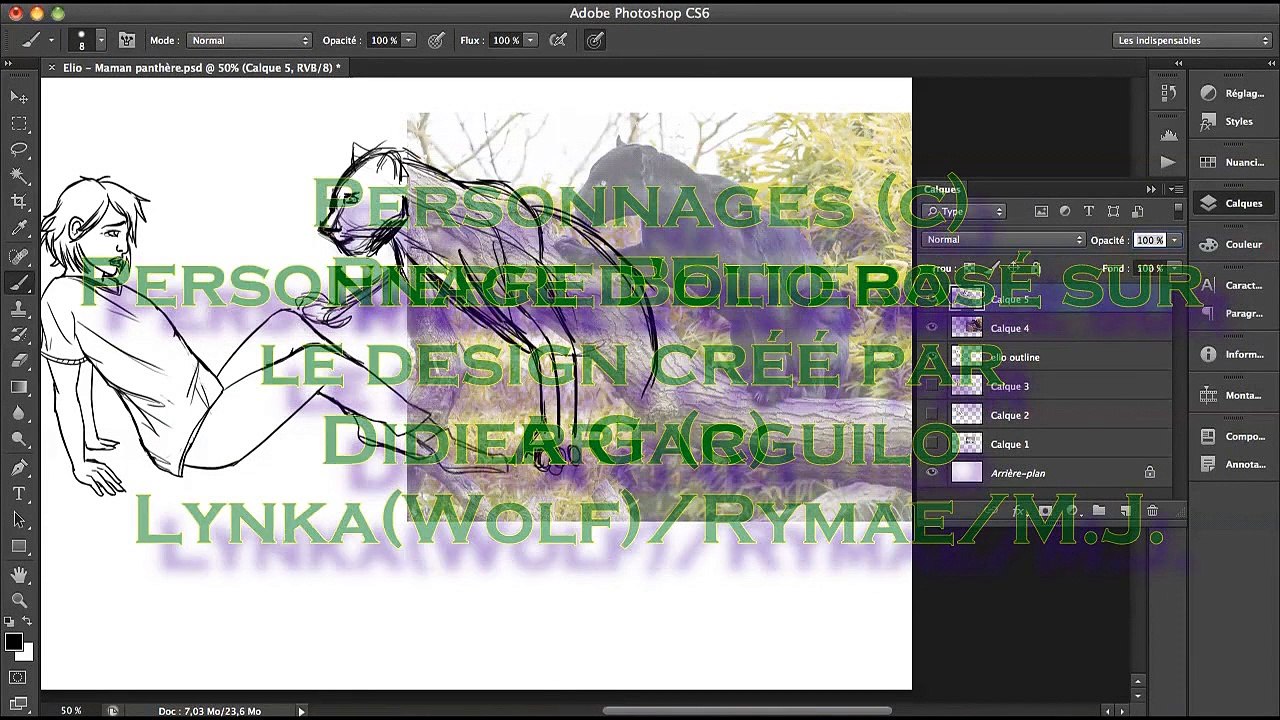
Task: Open the layer blend mode dropdown
Action: pos(1004,240)
